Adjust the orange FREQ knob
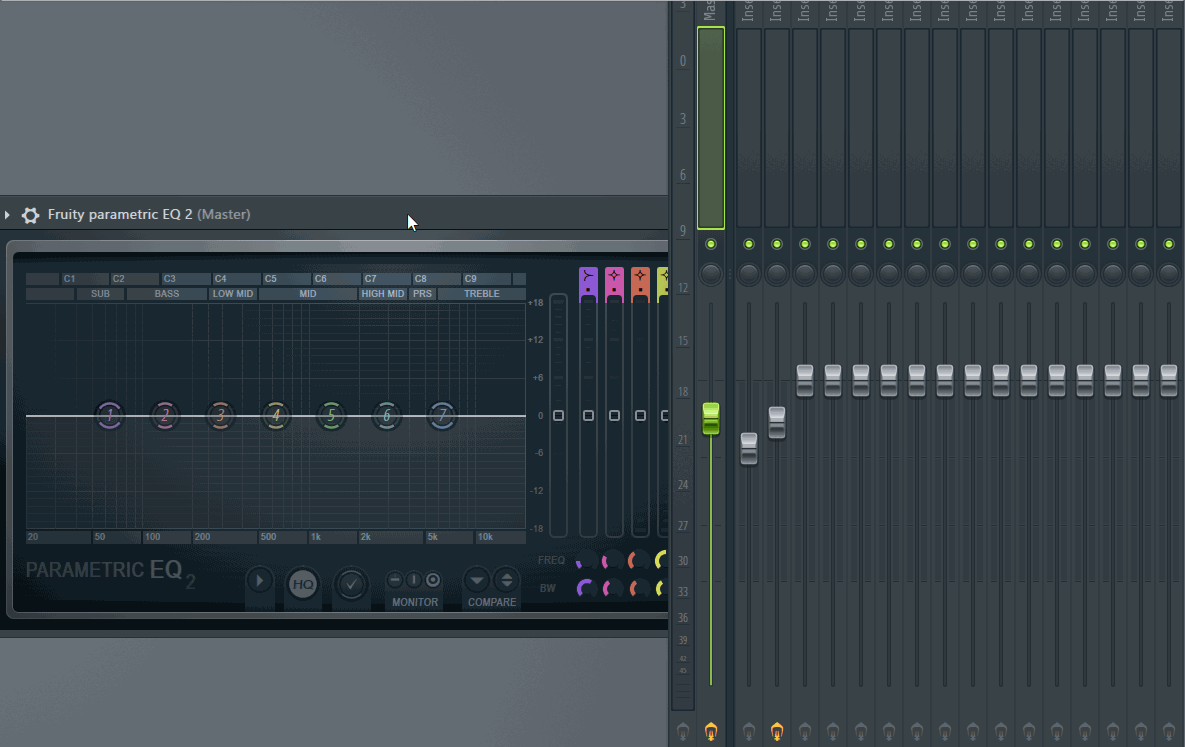This screenshot has height=747, width=1185. [x=639, y=561]
